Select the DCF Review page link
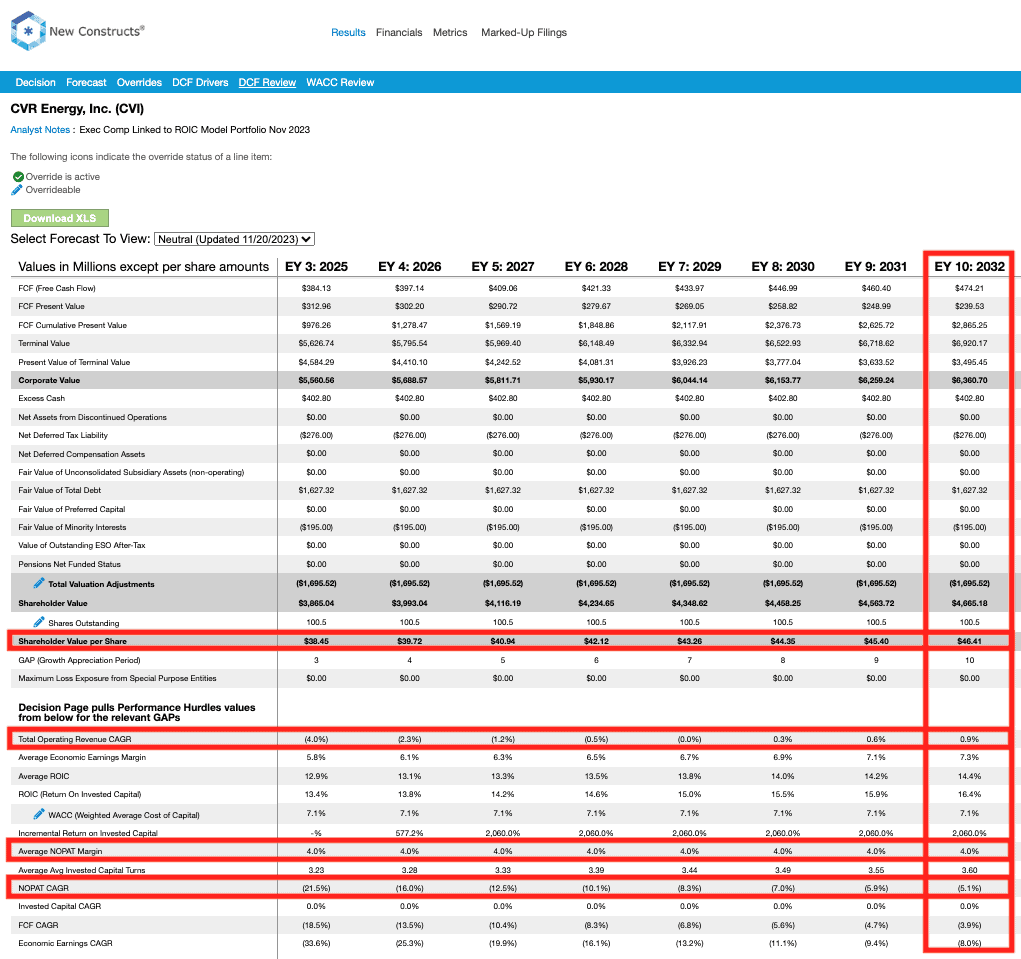1021x959 pixels. (x=267, y=83)
